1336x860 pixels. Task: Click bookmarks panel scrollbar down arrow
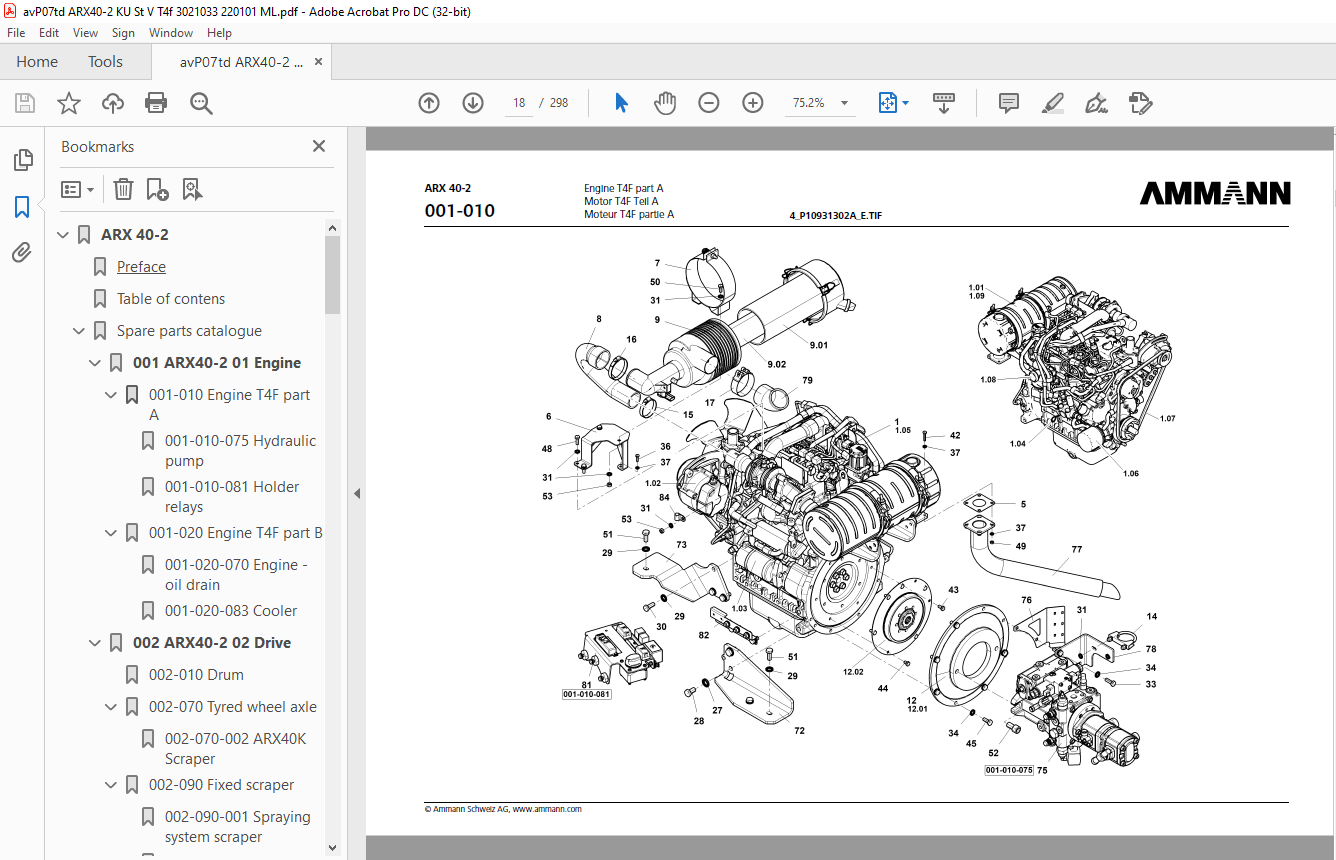click(332, 848)
